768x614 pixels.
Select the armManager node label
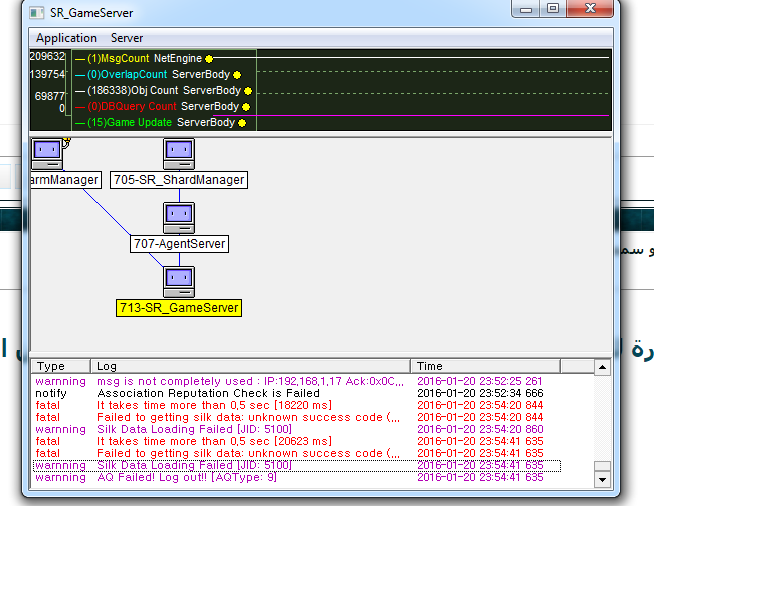pos(65,180)
